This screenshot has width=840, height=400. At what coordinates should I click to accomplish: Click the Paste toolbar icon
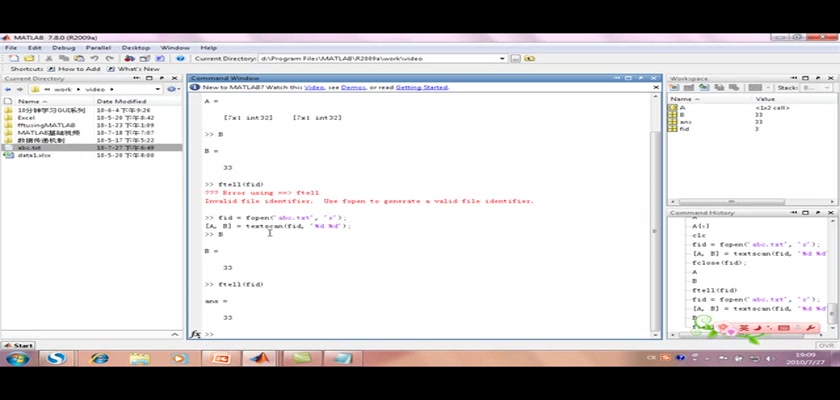click(x=79, y=58)
